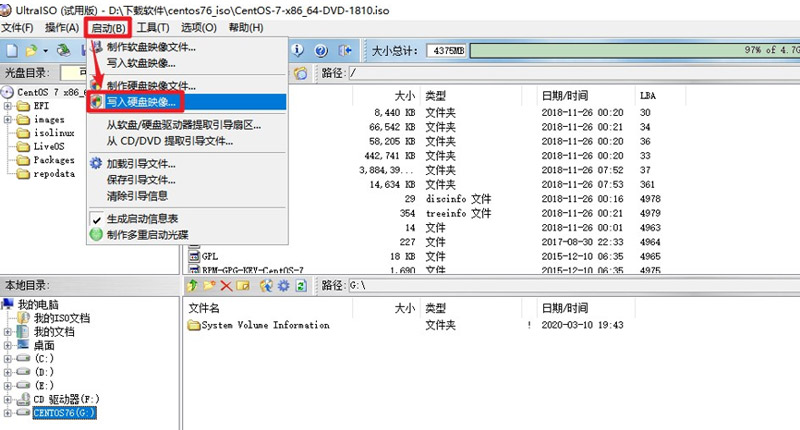The width and height of the screenshot is (800, 430).
Task: Click the new file toolbar icon
Action: (x=11, y=49)
